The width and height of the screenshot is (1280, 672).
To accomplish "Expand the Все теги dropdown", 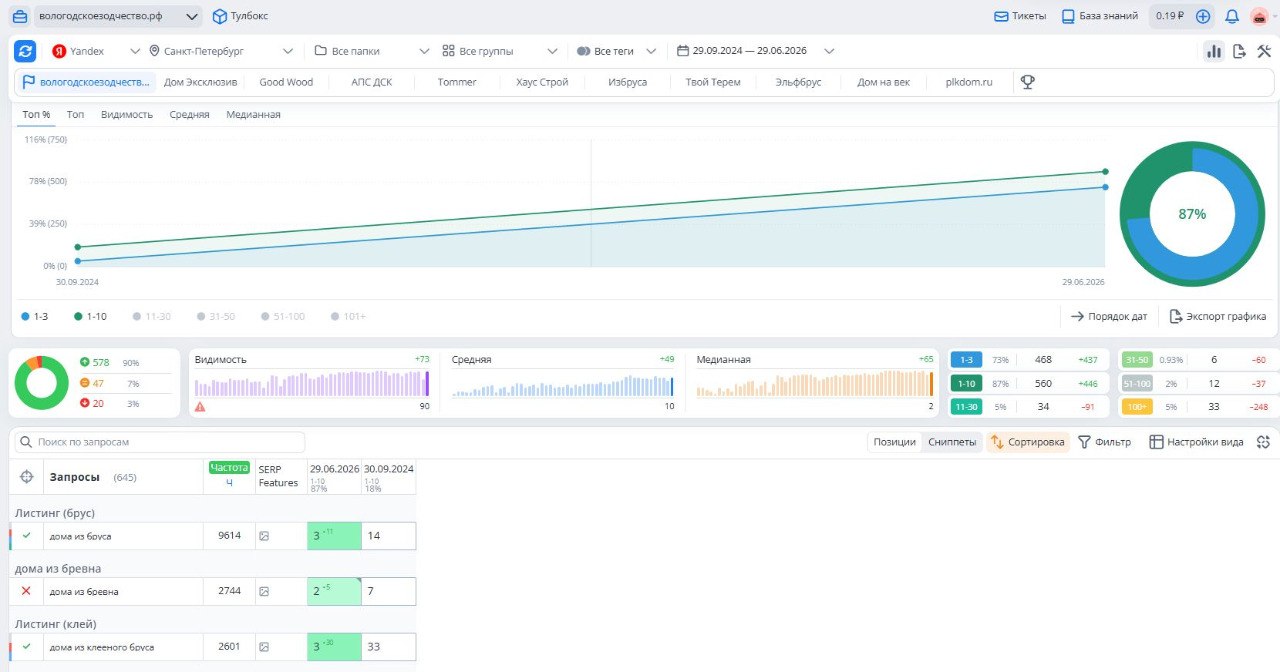I will click(x=617, y=51).
